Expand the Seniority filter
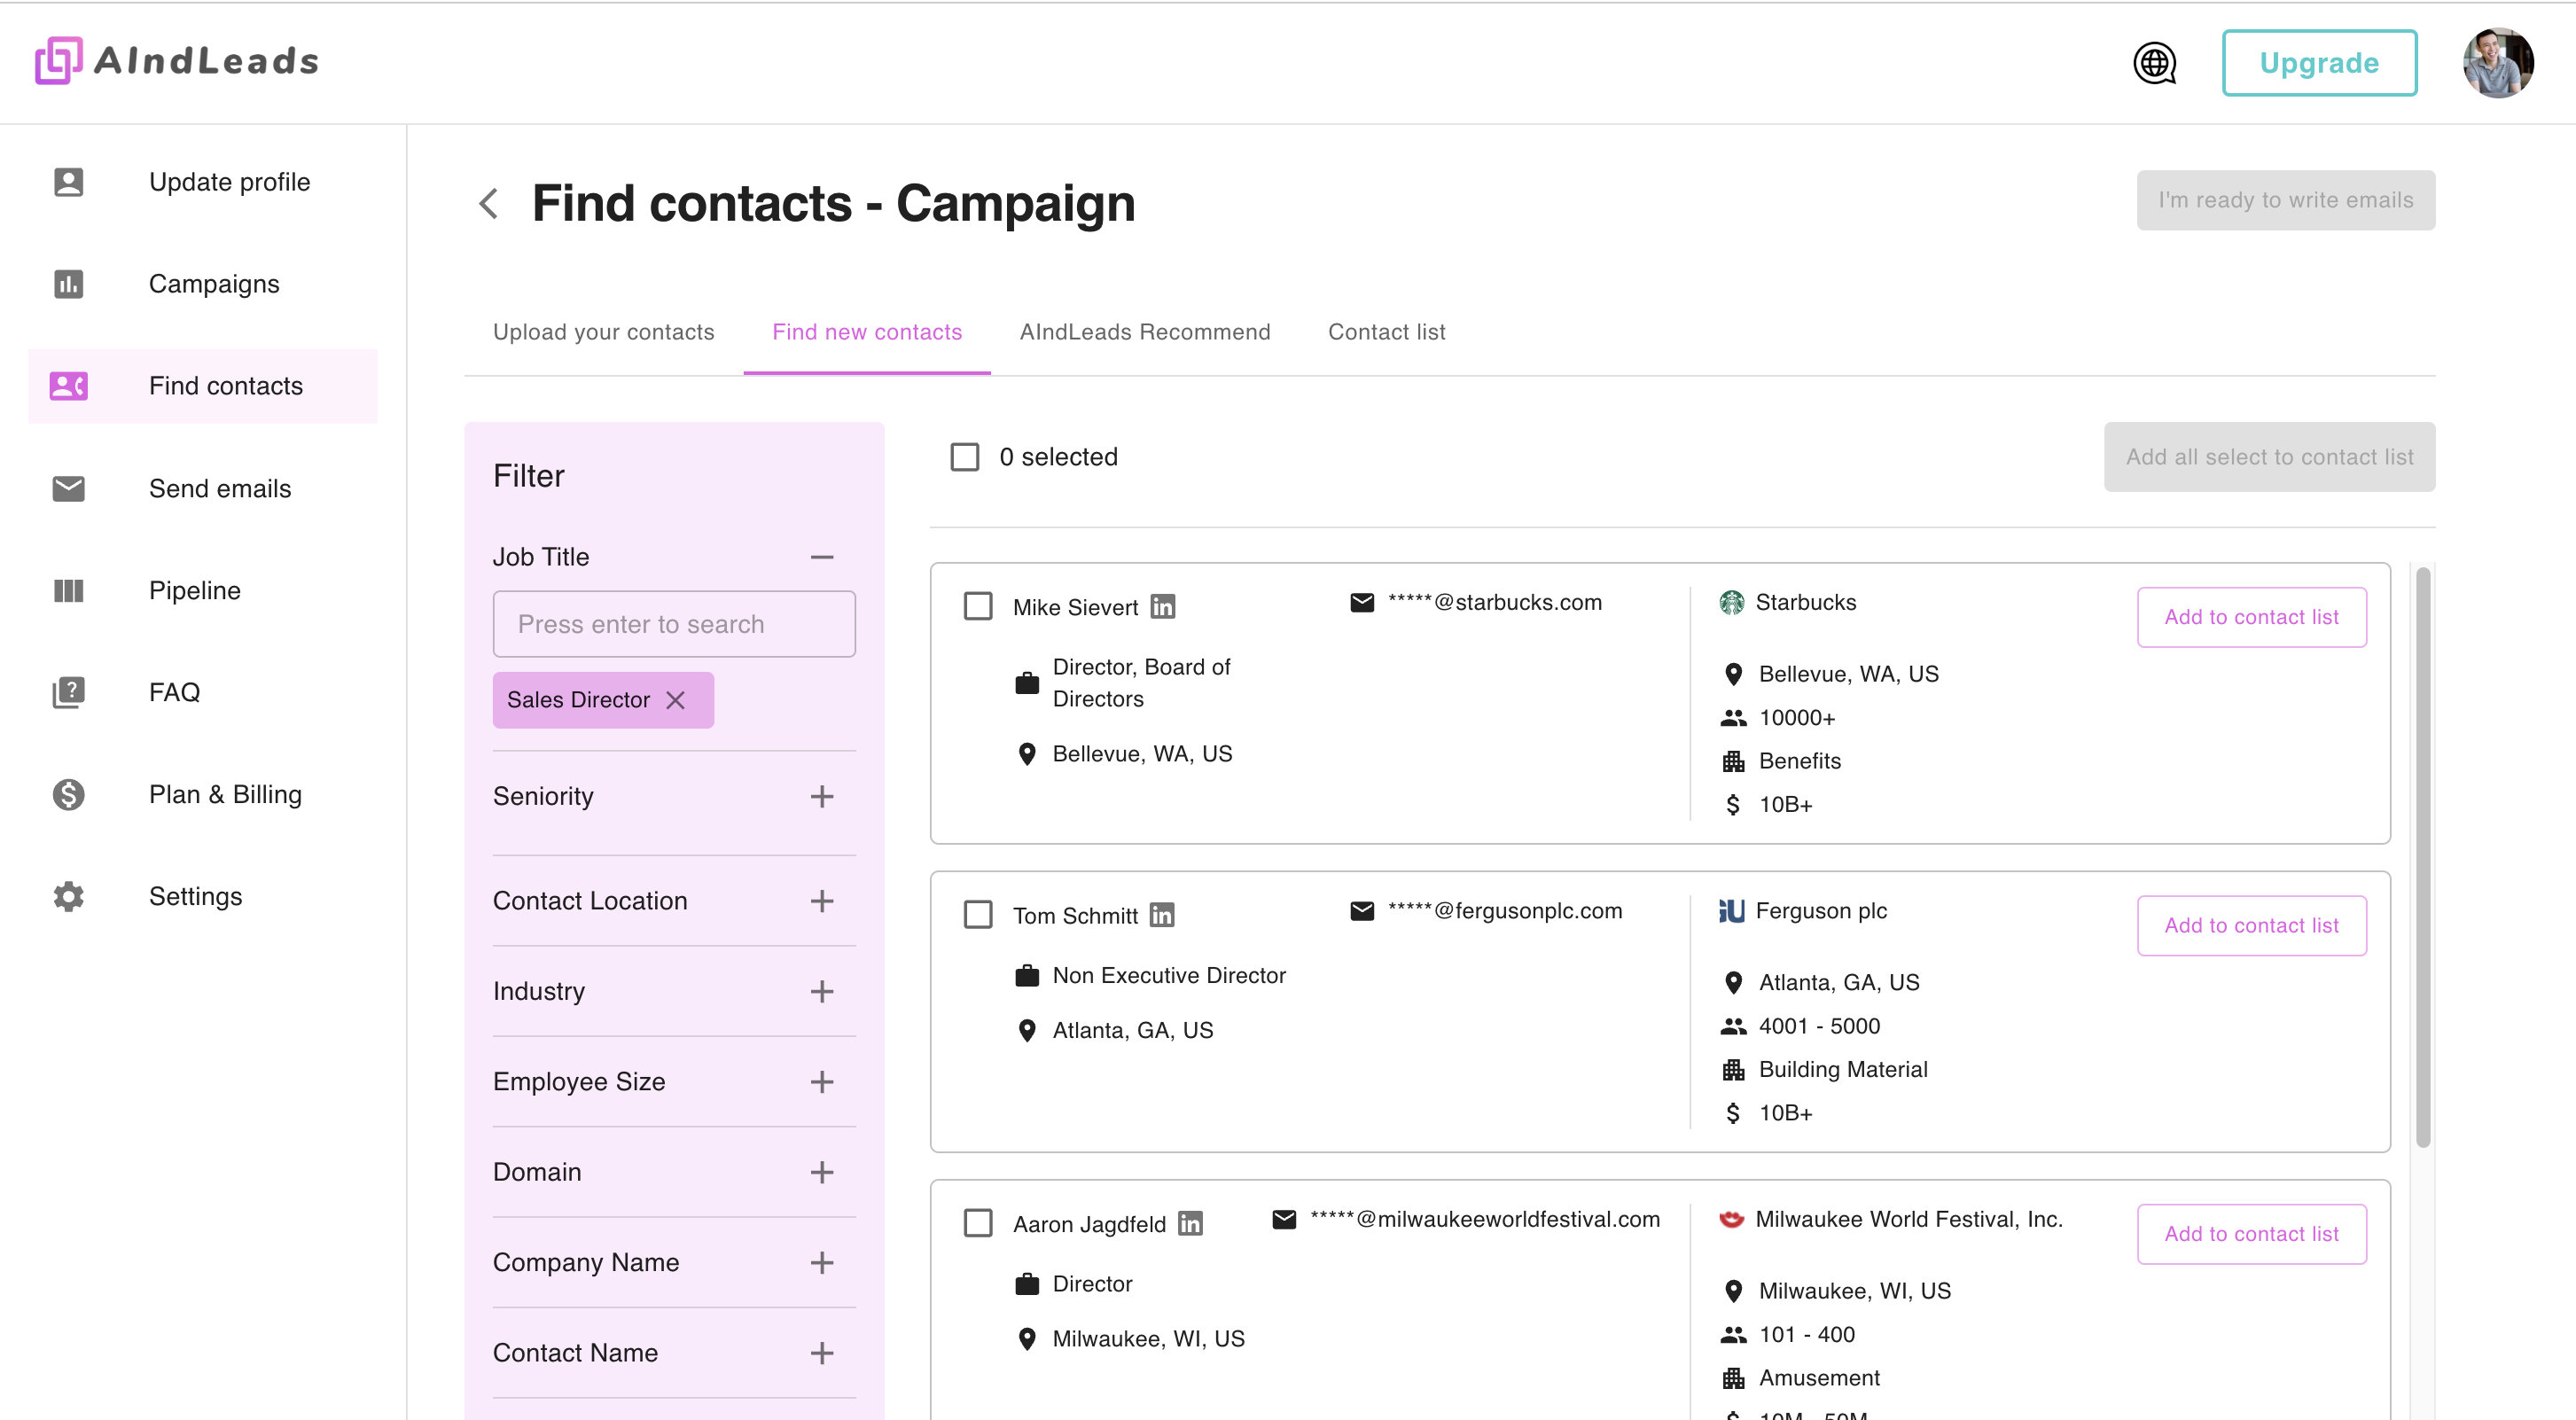Viewport: 2576px width, 1420px height. pos(821,796)
